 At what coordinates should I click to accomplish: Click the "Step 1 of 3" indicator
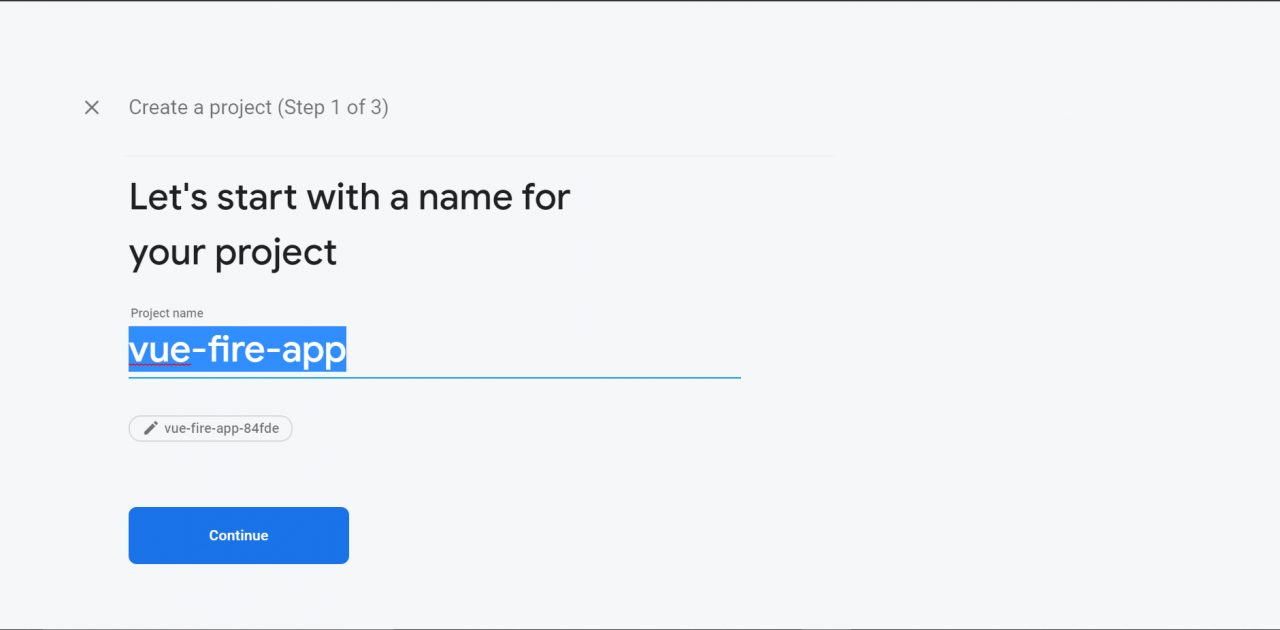[x=333, y=107]
